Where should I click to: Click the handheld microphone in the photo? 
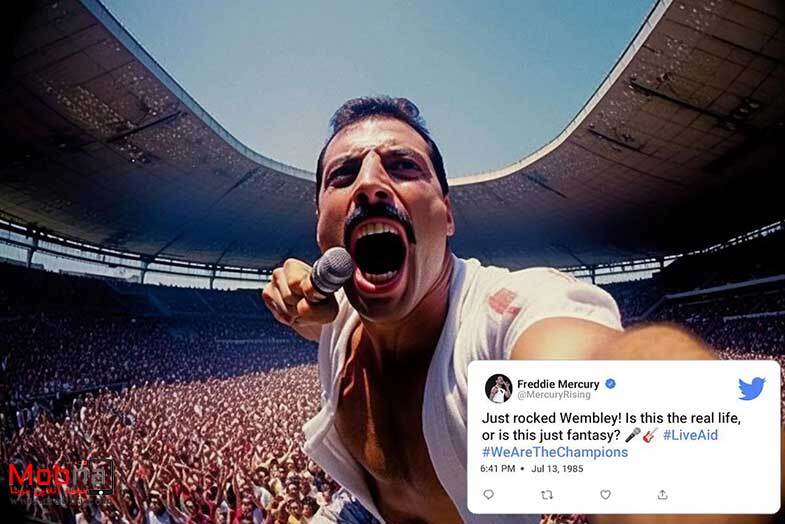coord(330,271)
